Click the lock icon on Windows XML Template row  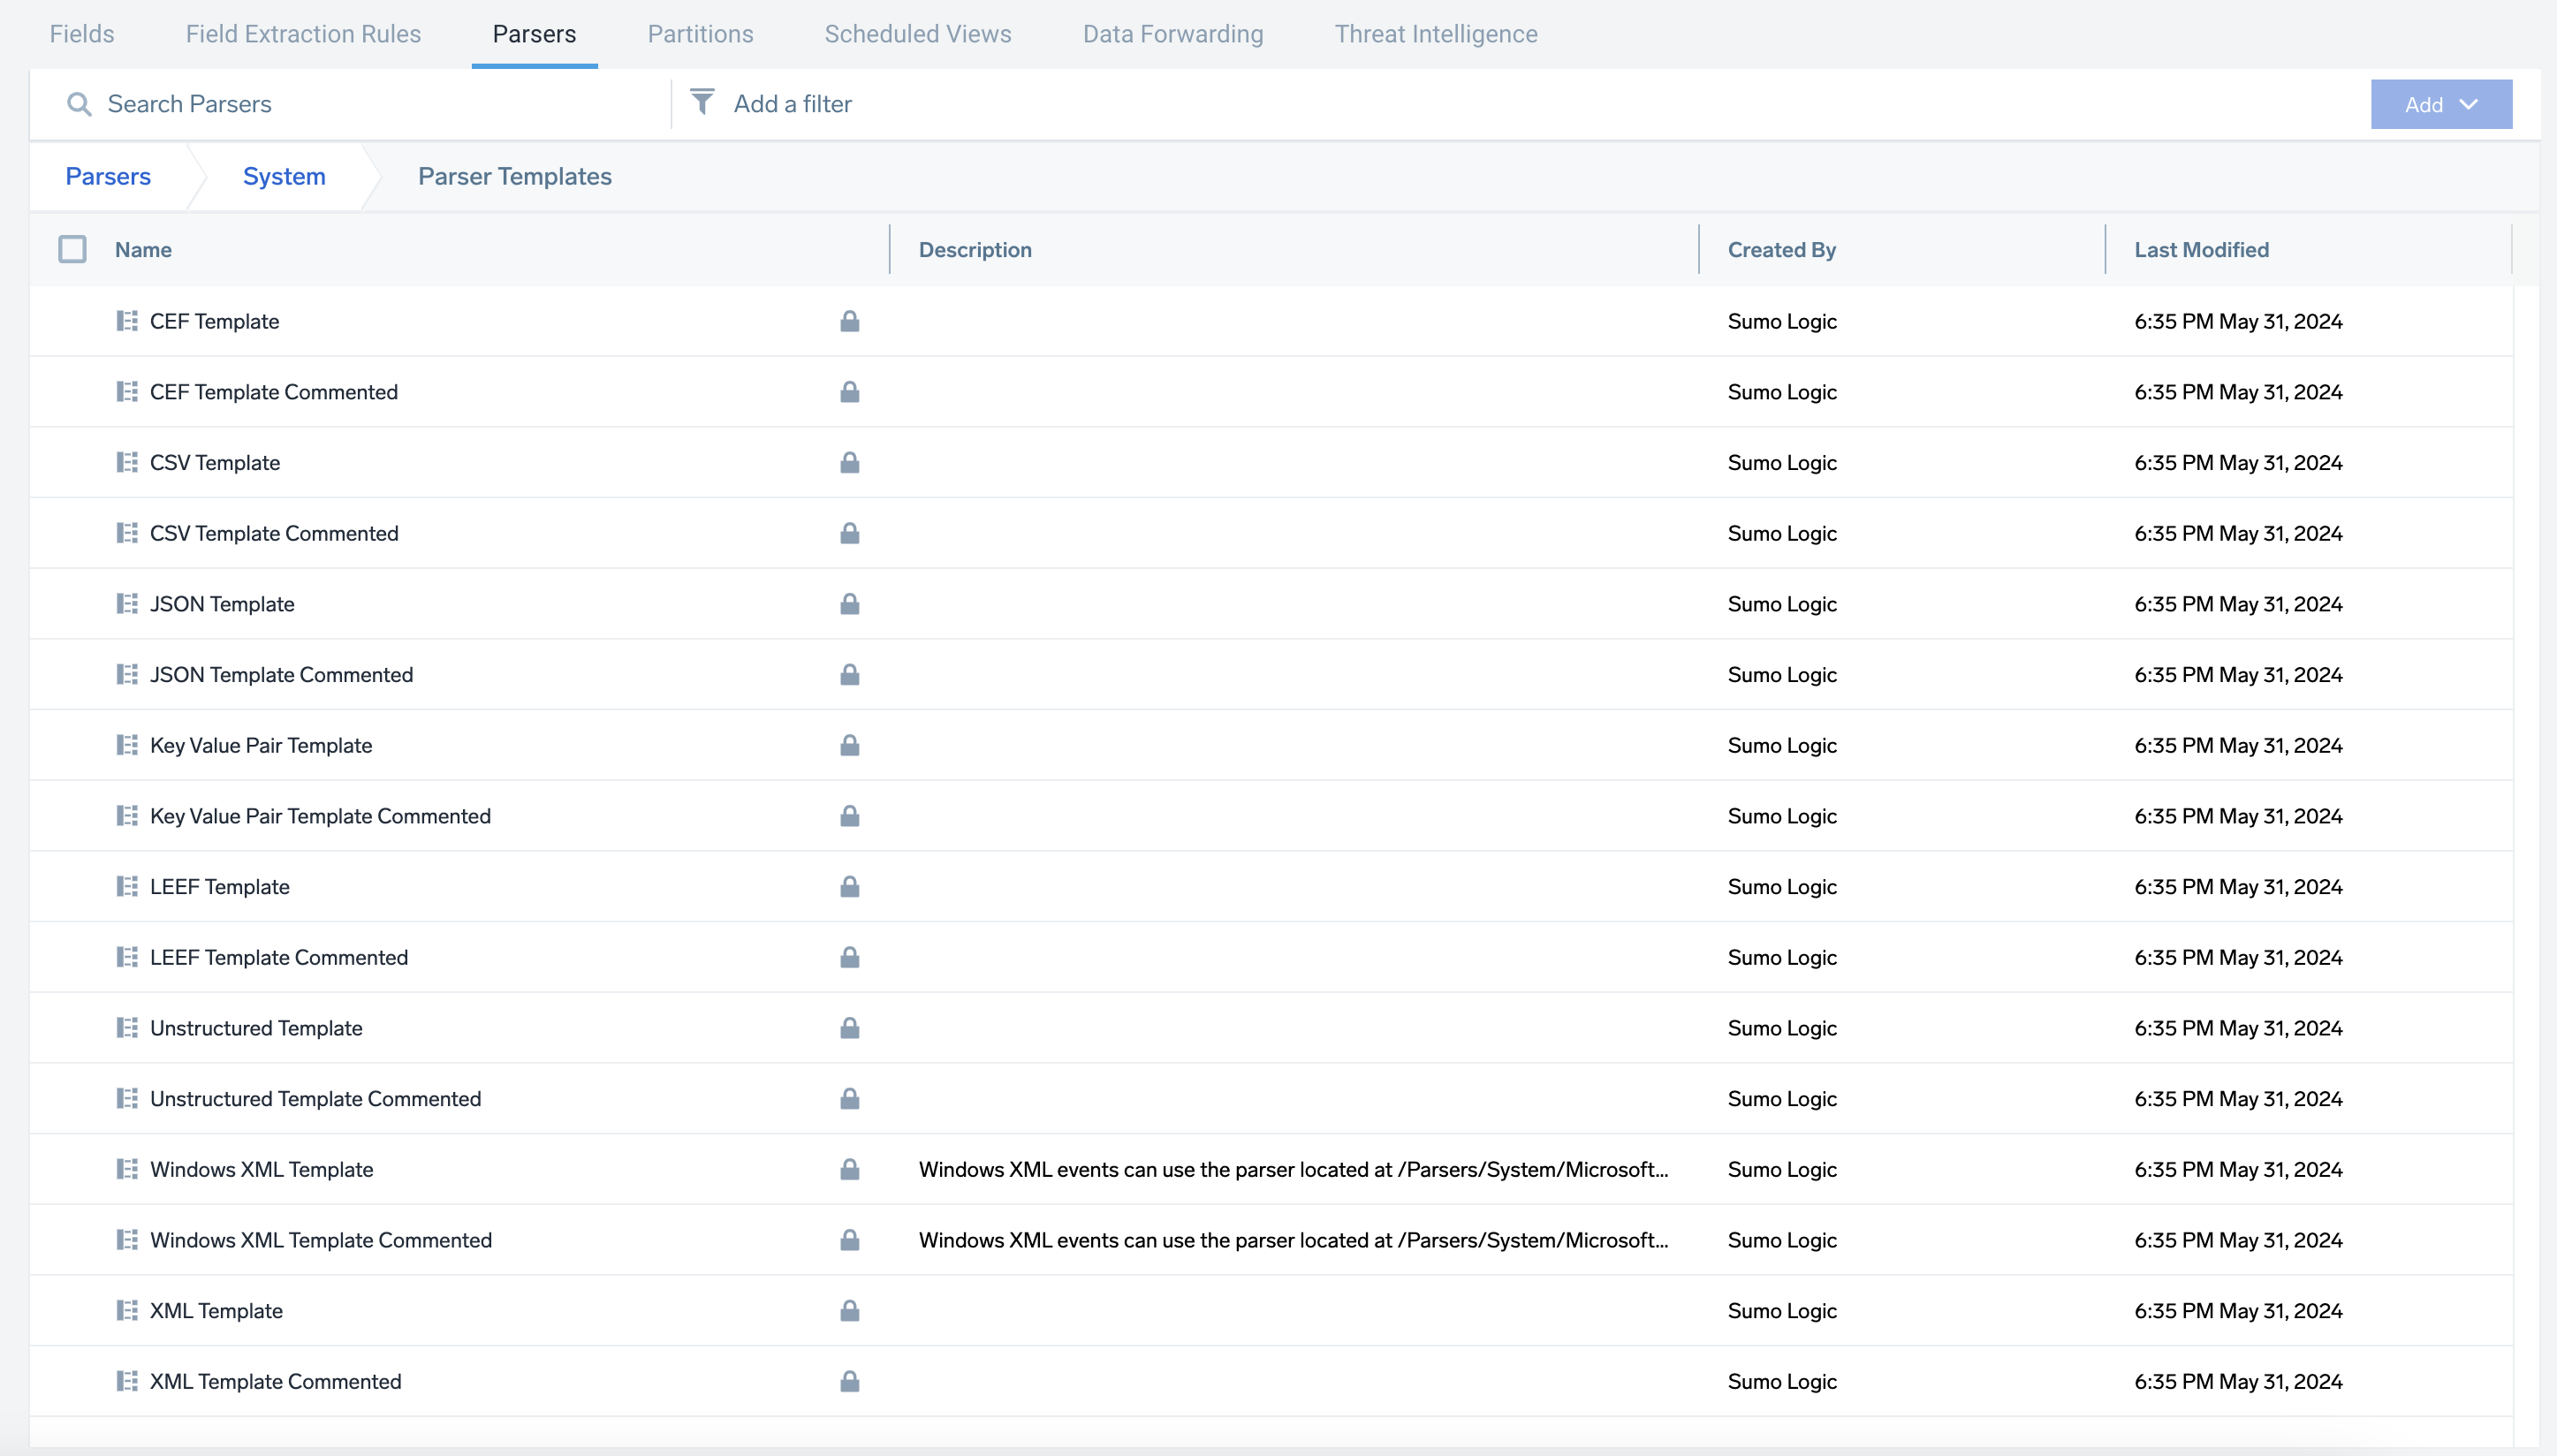(x=849, y=1169)
